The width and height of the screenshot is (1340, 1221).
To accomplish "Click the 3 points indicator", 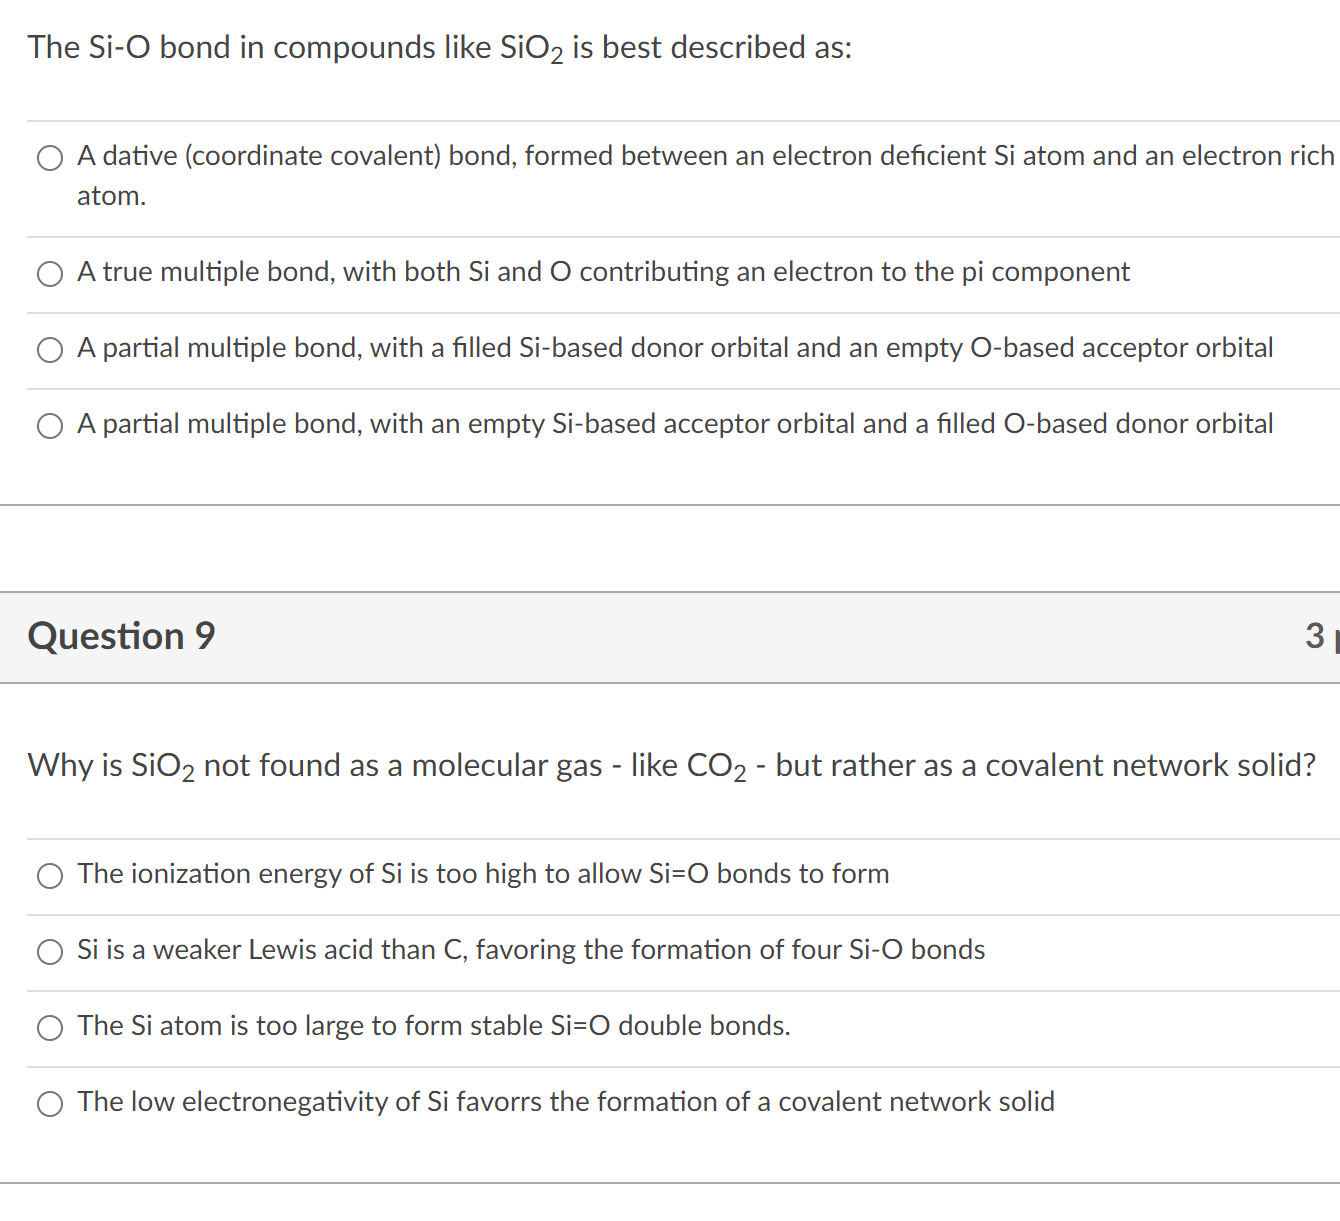I will [x=1317, y=636].
